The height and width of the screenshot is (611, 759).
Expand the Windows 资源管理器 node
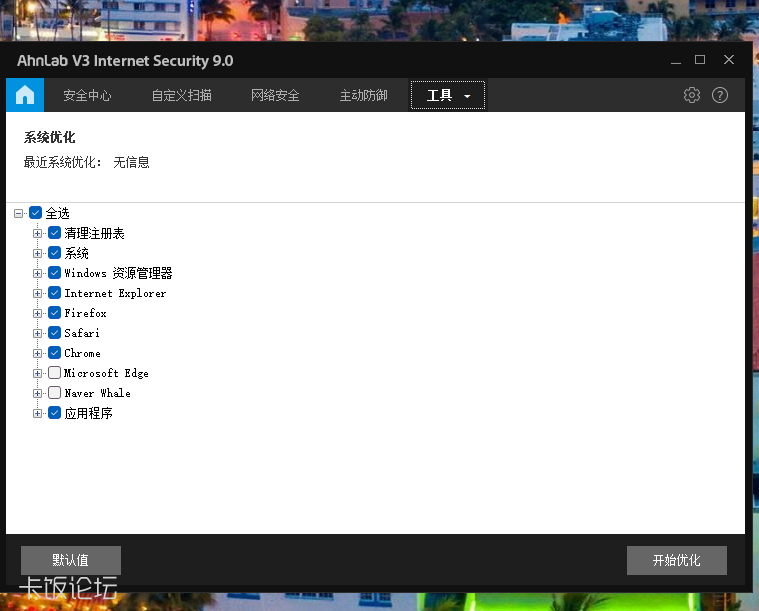37,273
